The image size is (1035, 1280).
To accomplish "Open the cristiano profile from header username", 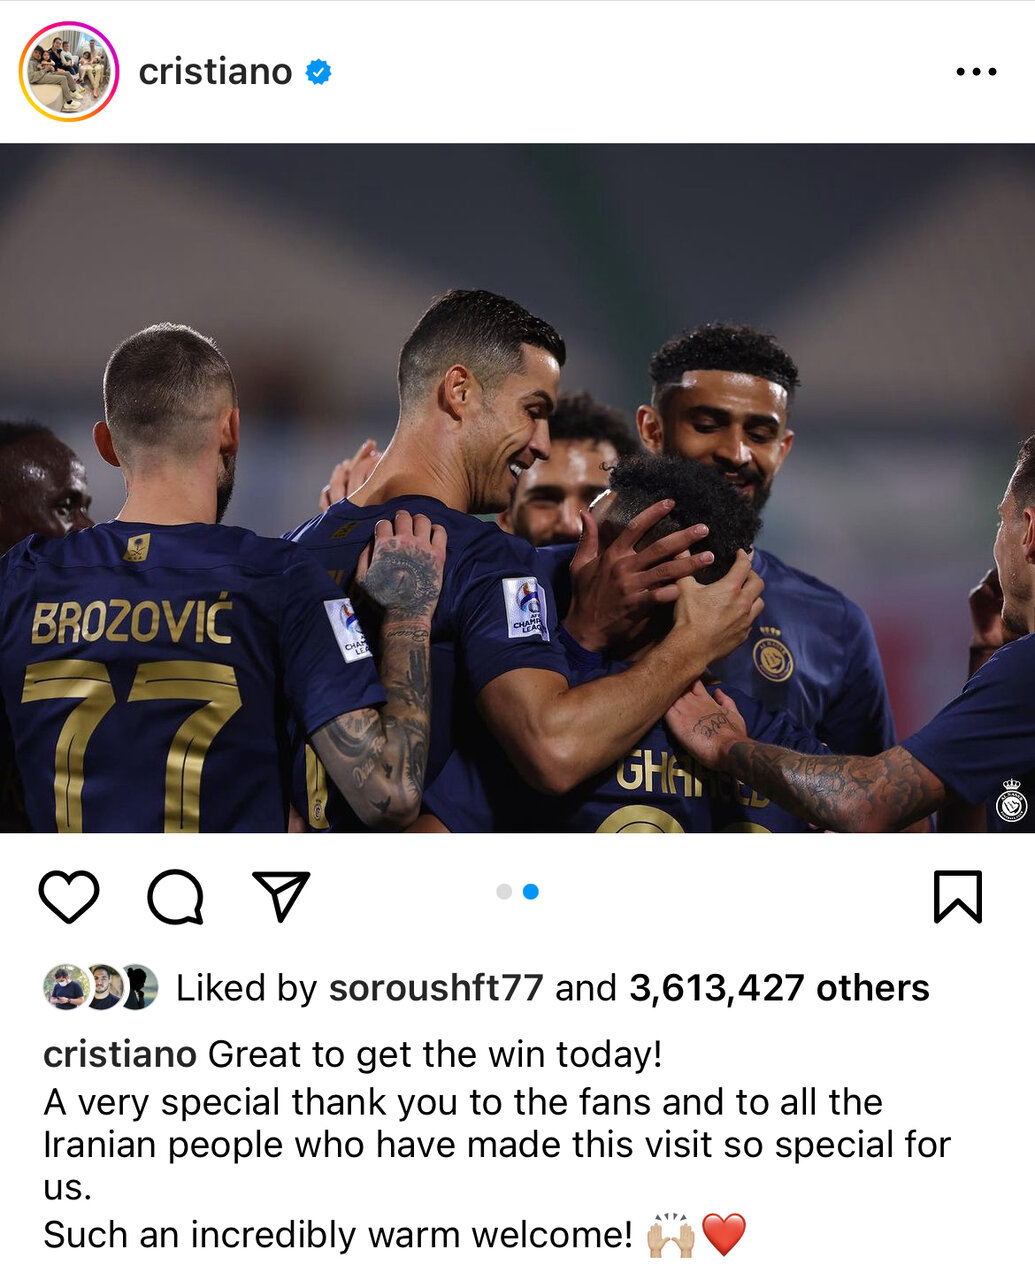I will point(215,72).
